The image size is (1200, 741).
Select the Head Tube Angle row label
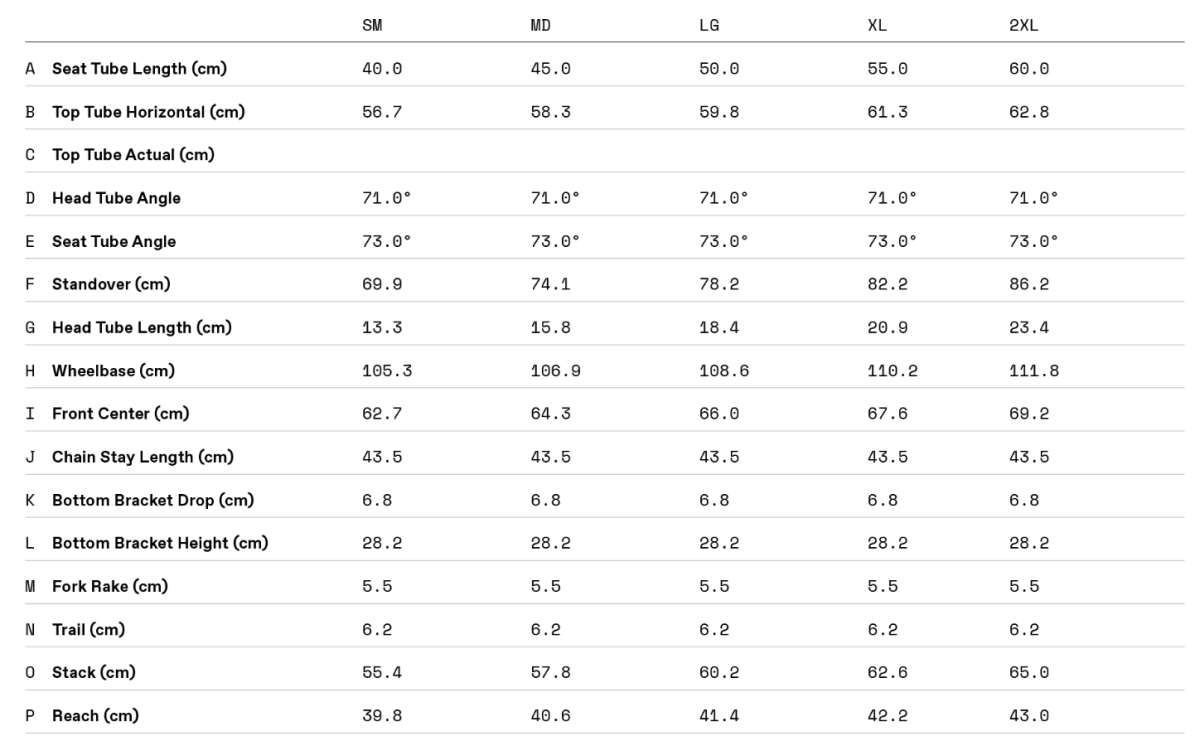click(x=116, y=198)
